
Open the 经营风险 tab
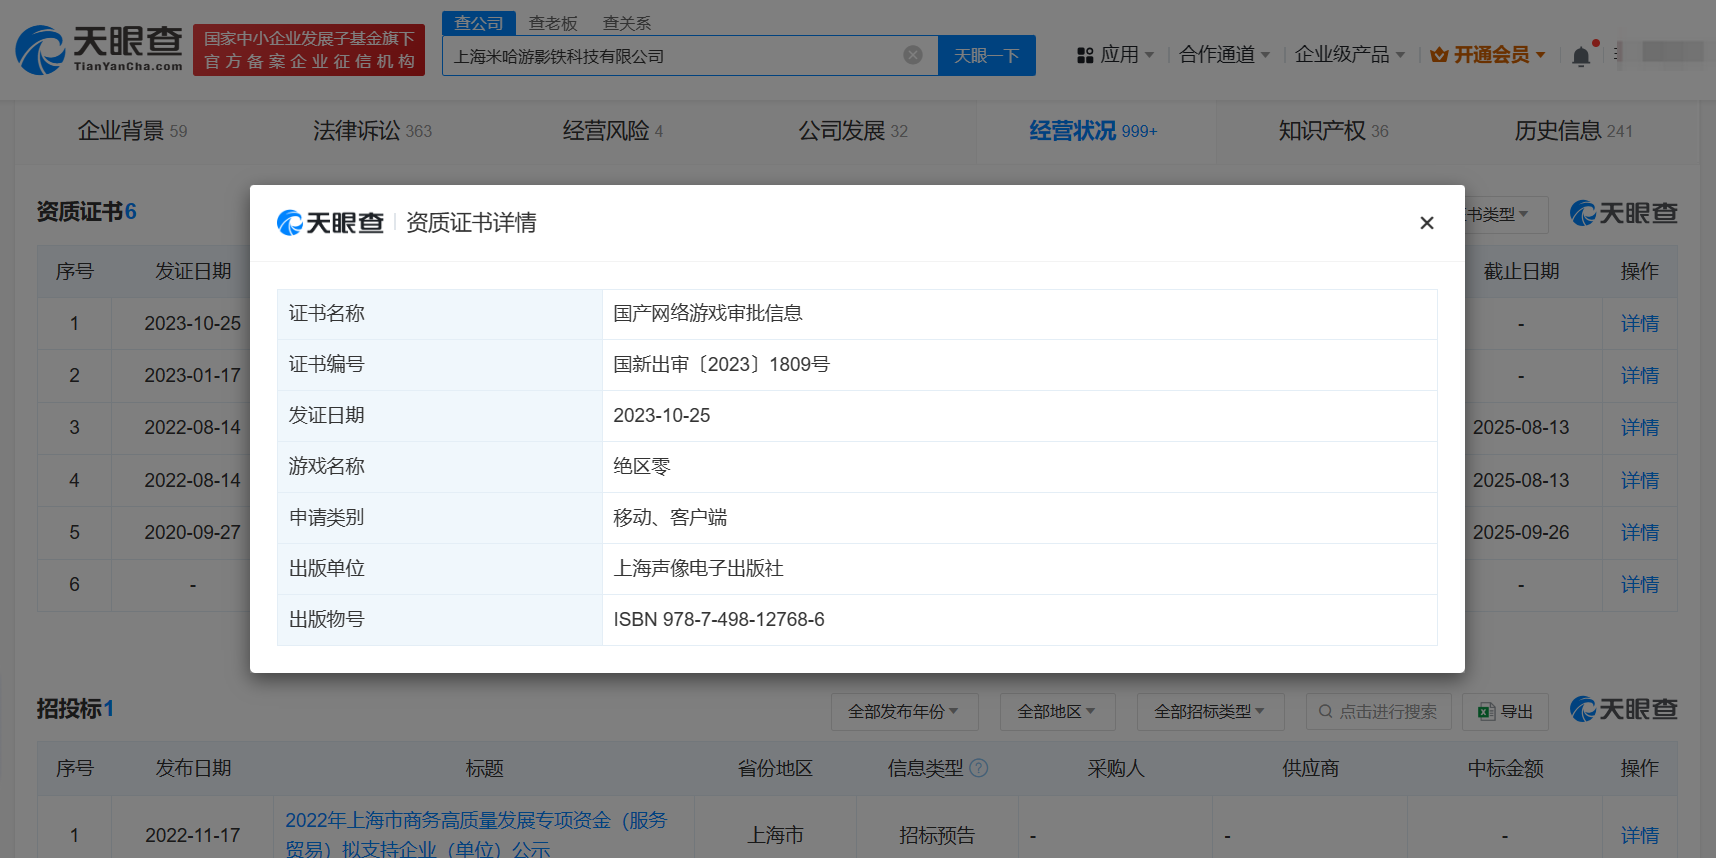[x=613, y=131]
